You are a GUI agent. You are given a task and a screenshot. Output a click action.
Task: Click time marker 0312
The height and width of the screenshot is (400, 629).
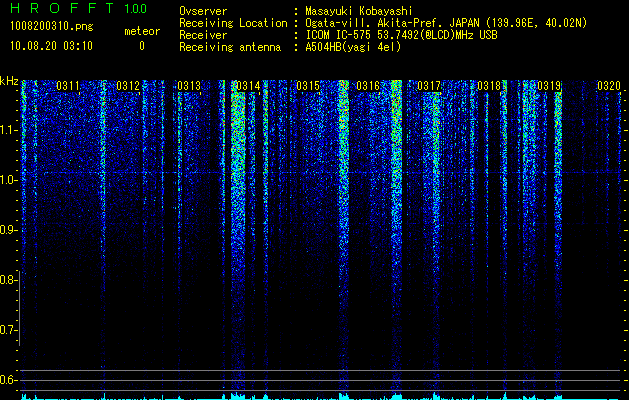click(x=128, y=86)
